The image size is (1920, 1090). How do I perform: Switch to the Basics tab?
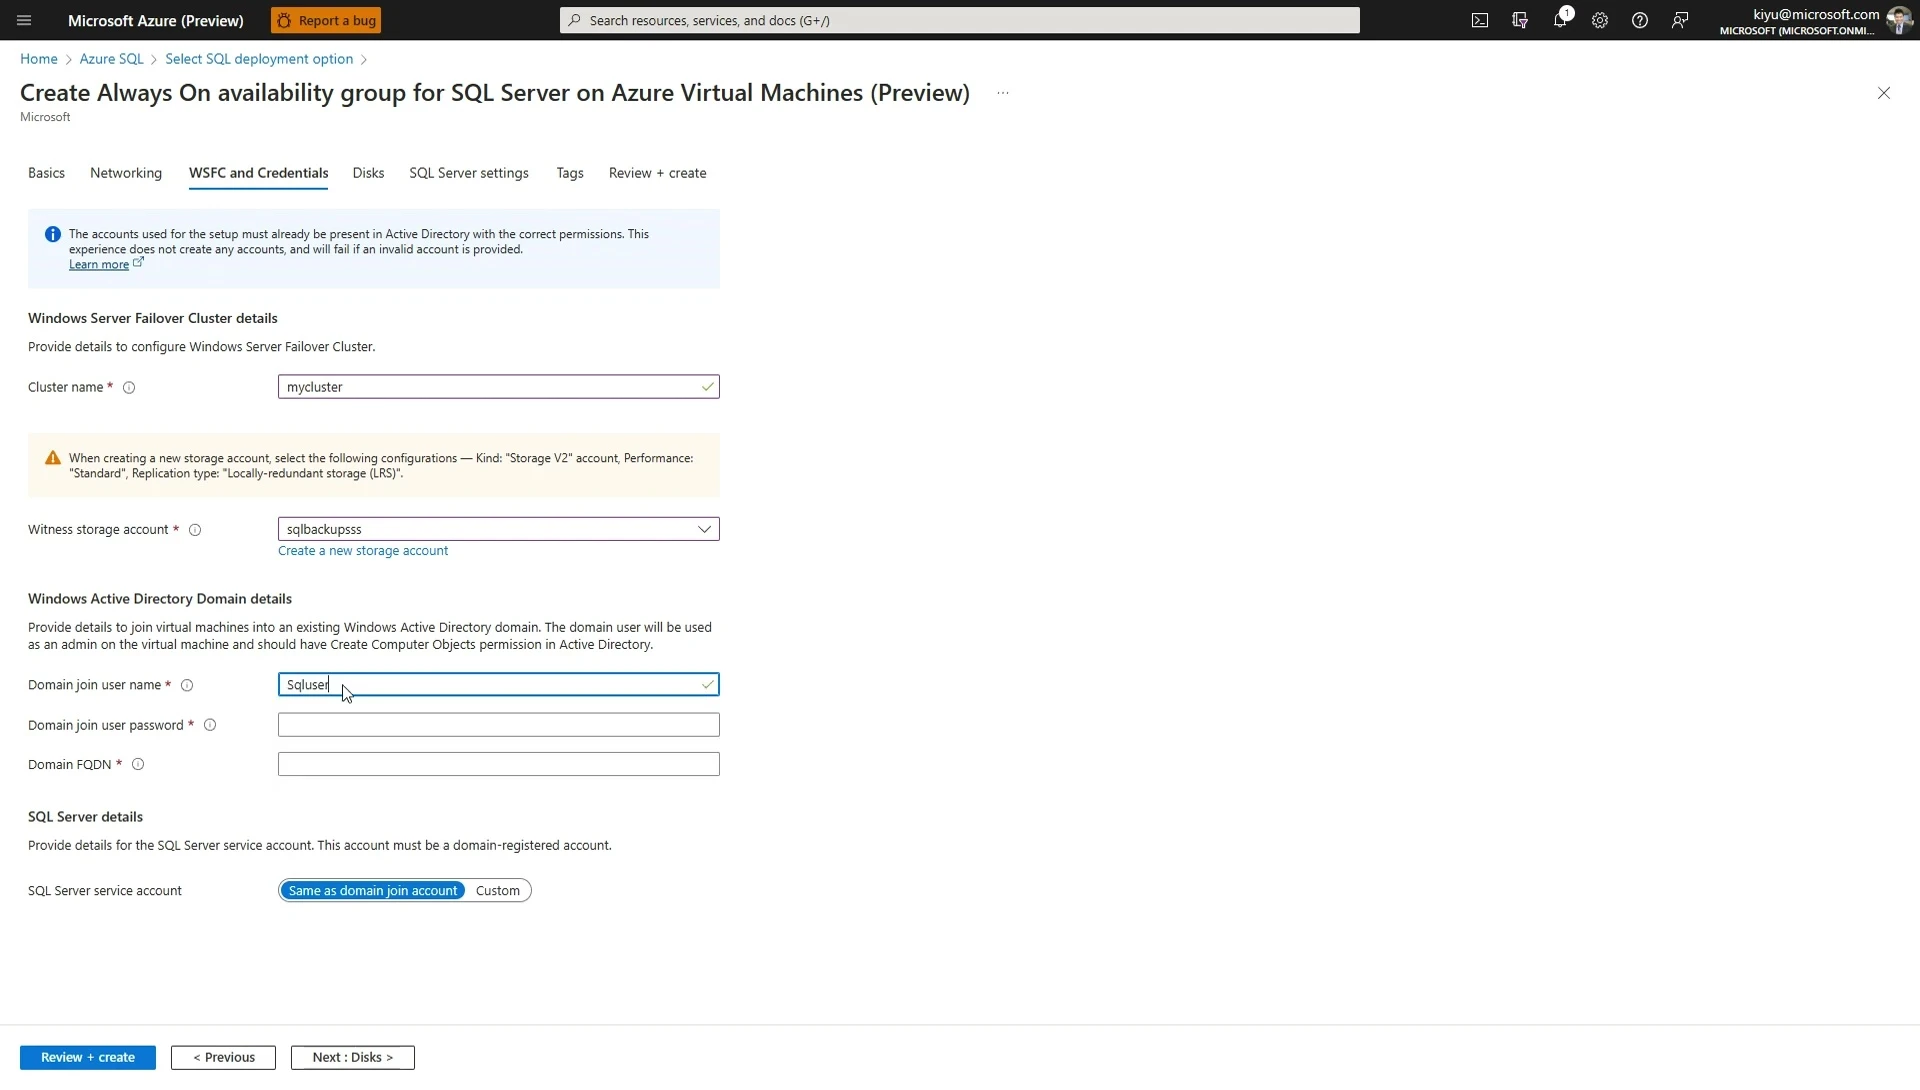coord(46,173)
